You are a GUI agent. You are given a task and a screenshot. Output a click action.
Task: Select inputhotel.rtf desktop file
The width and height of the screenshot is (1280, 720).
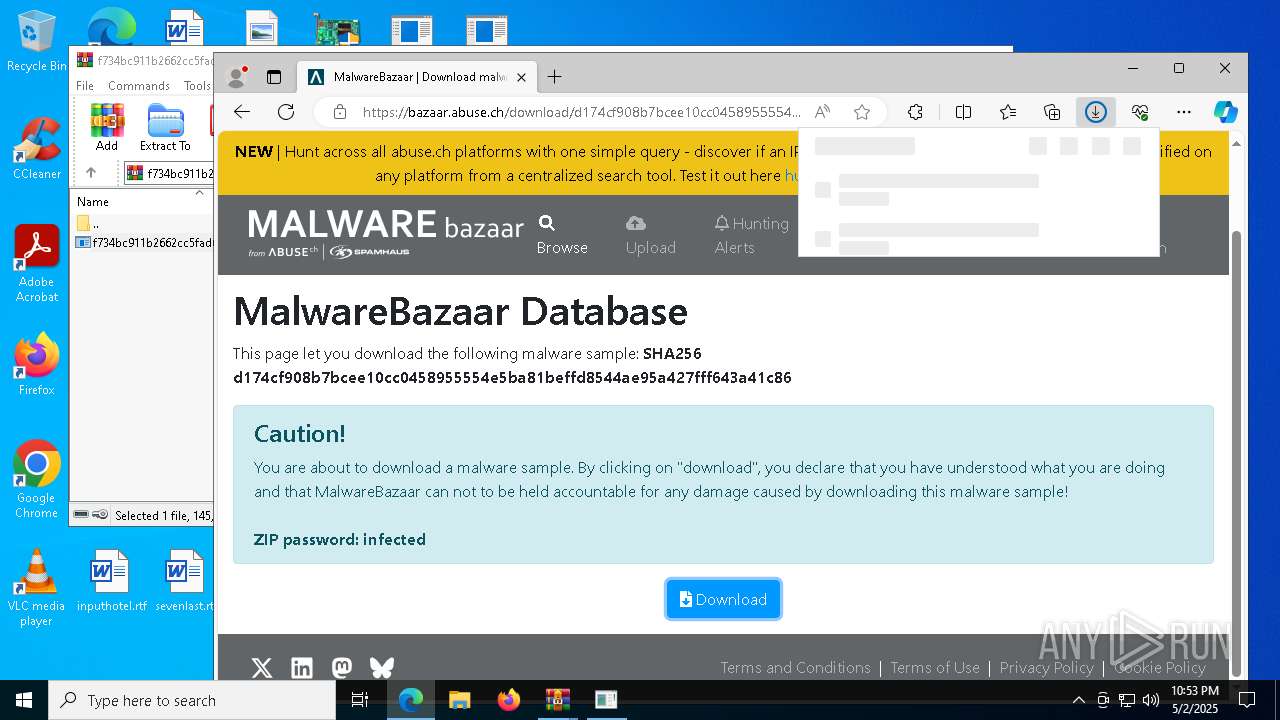point(110,580)
